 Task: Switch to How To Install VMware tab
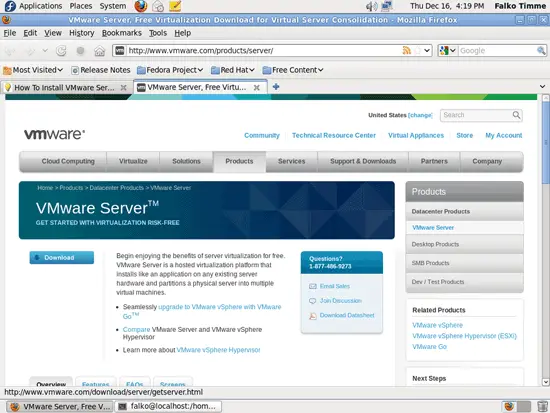[67, 87]
